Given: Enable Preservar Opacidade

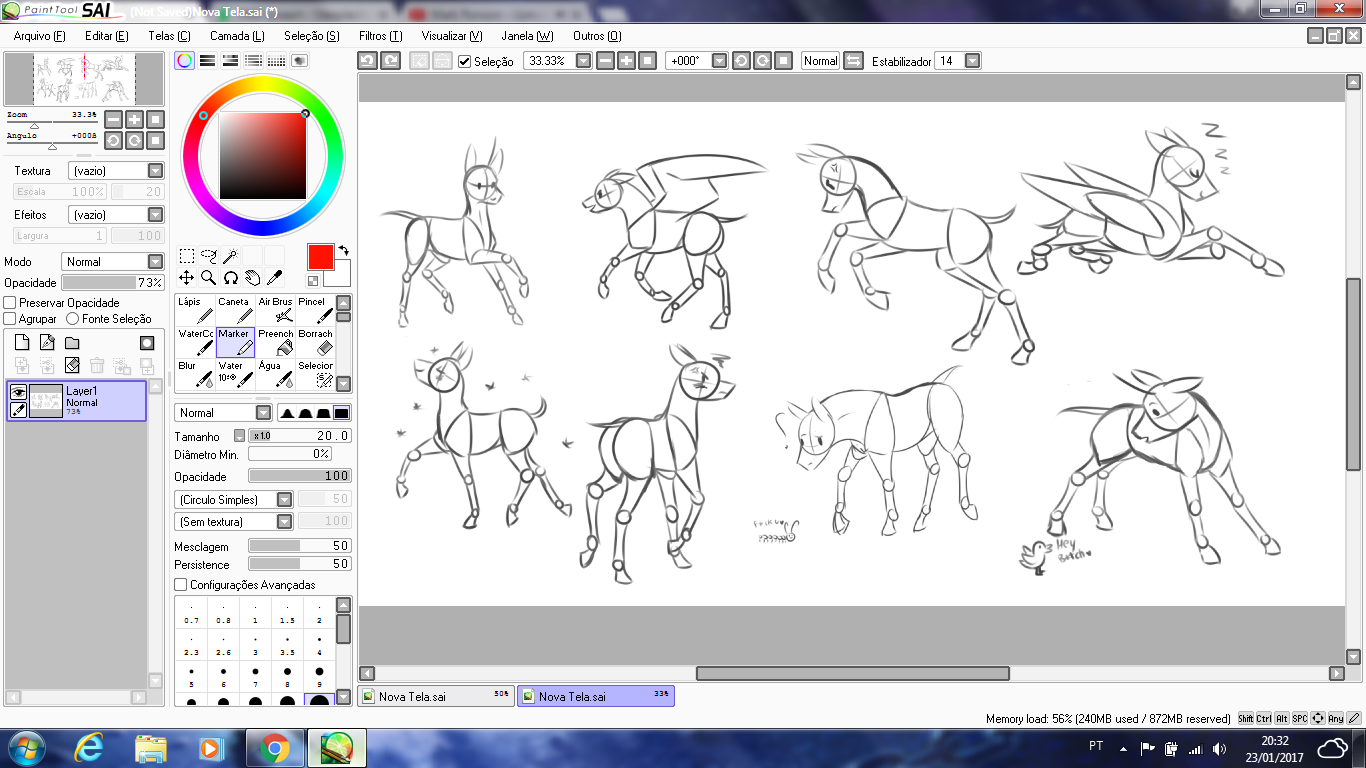Looking at the screenshot, I should [x=10, y=303].
